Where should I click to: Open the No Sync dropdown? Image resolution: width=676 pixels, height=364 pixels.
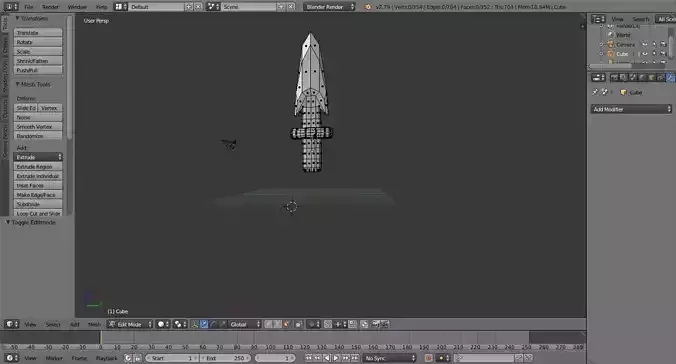click(x=390, y=358)
